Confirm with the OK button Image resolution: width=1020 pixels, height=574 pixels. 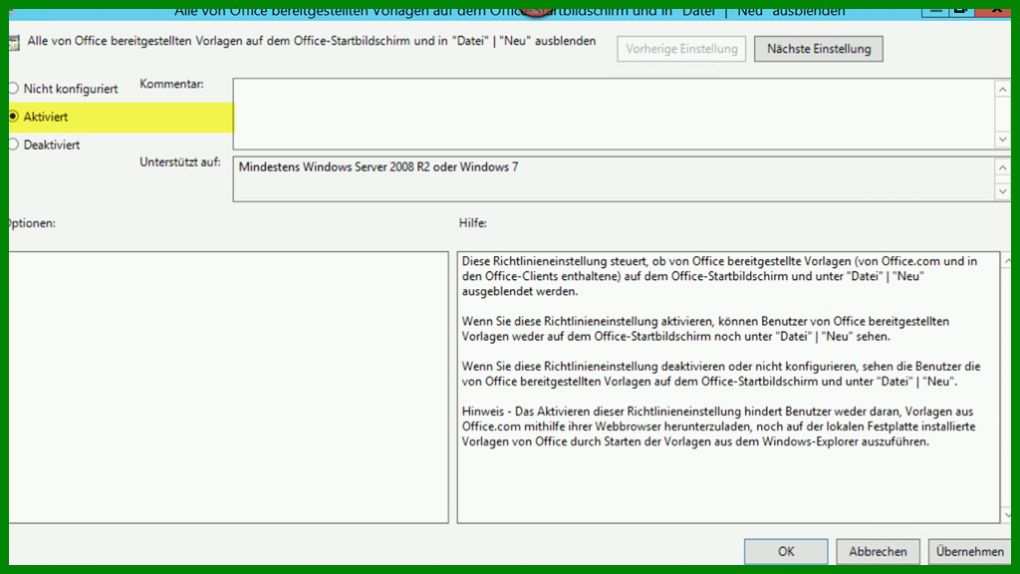(x=786, y=551)
